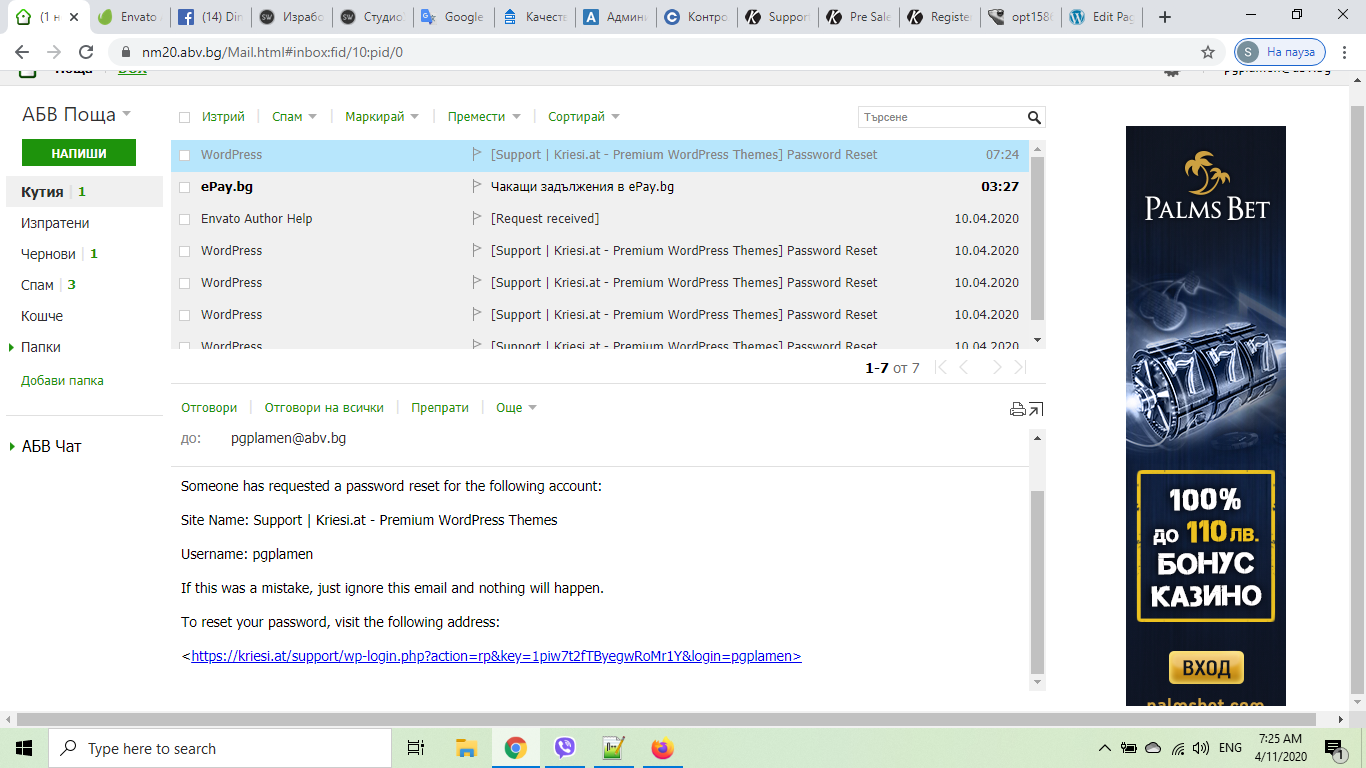
Task: Check the ePay.bg message checkbox
Action: 184,187
